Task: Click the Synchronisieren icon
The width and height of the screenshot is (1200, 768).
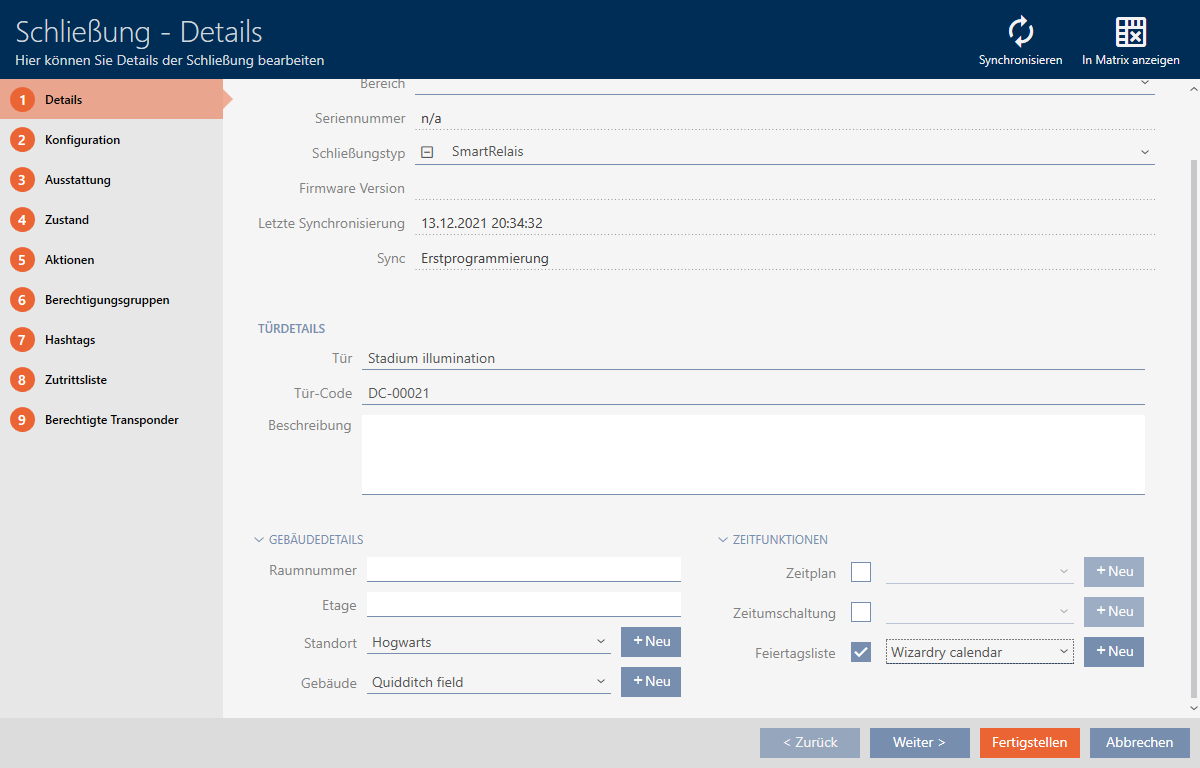Action: click(1020, 32)
